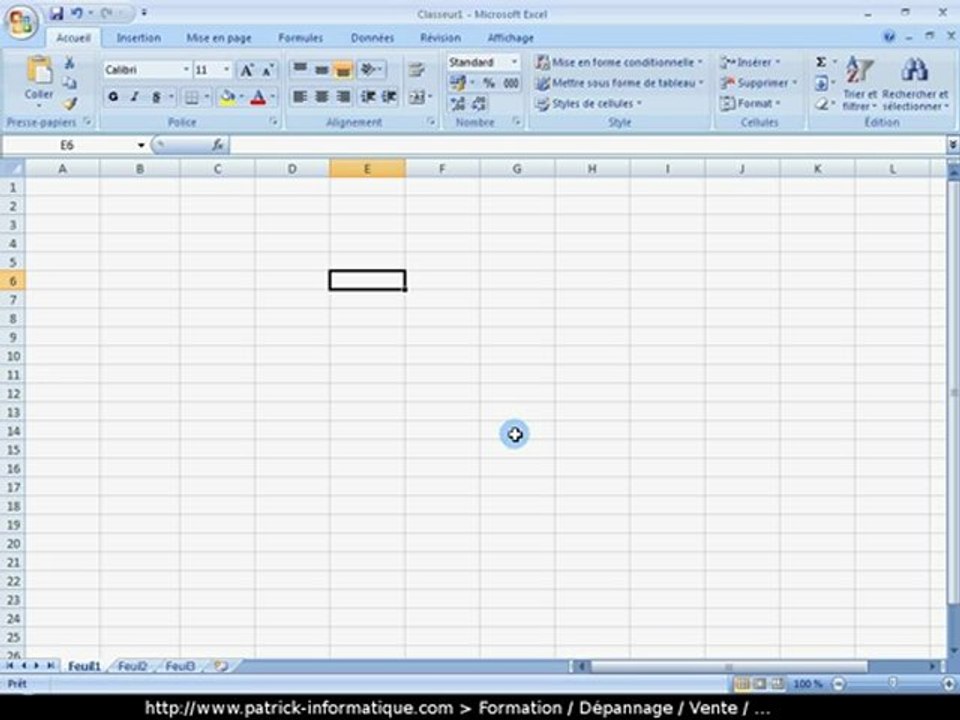
Task: Activate the format painter brush icon
Action: click(69, 103)
